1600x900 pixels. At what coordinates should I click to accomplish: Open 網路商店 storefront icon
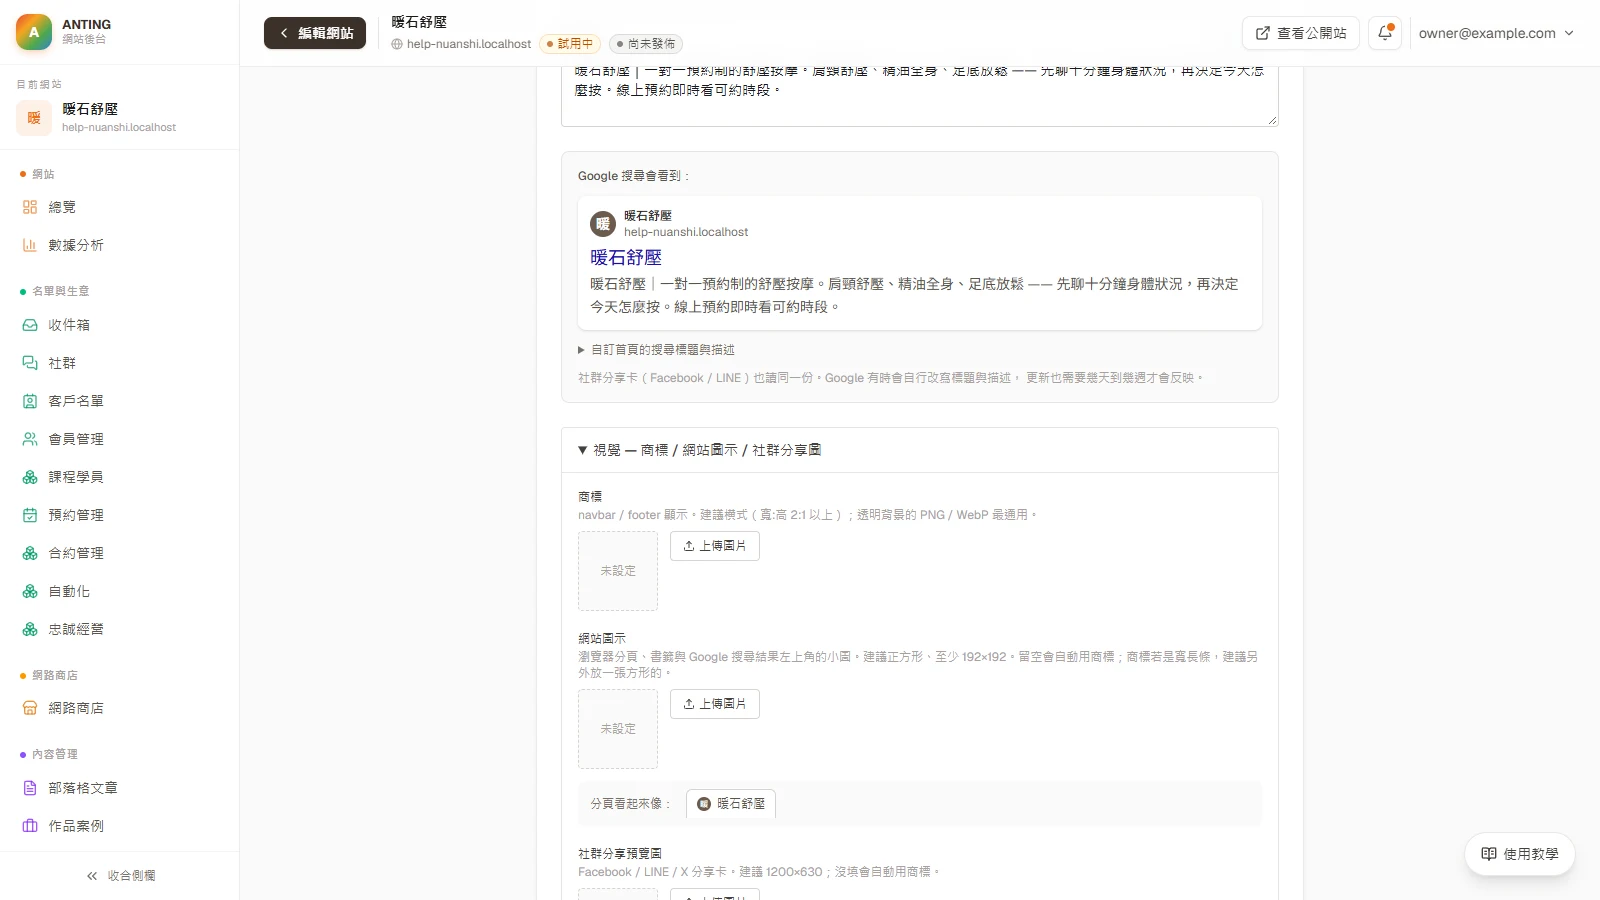(30, 708)
